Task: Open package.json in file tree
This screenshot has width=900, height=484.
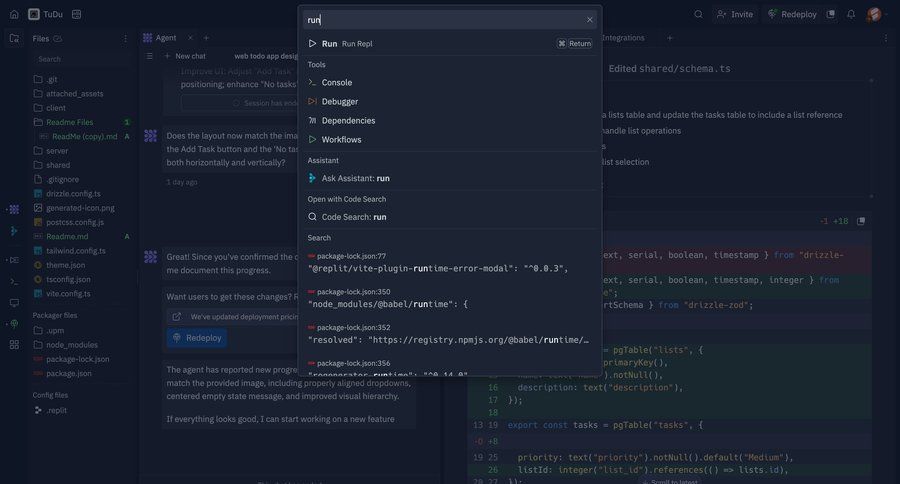Action: [80, 373]
